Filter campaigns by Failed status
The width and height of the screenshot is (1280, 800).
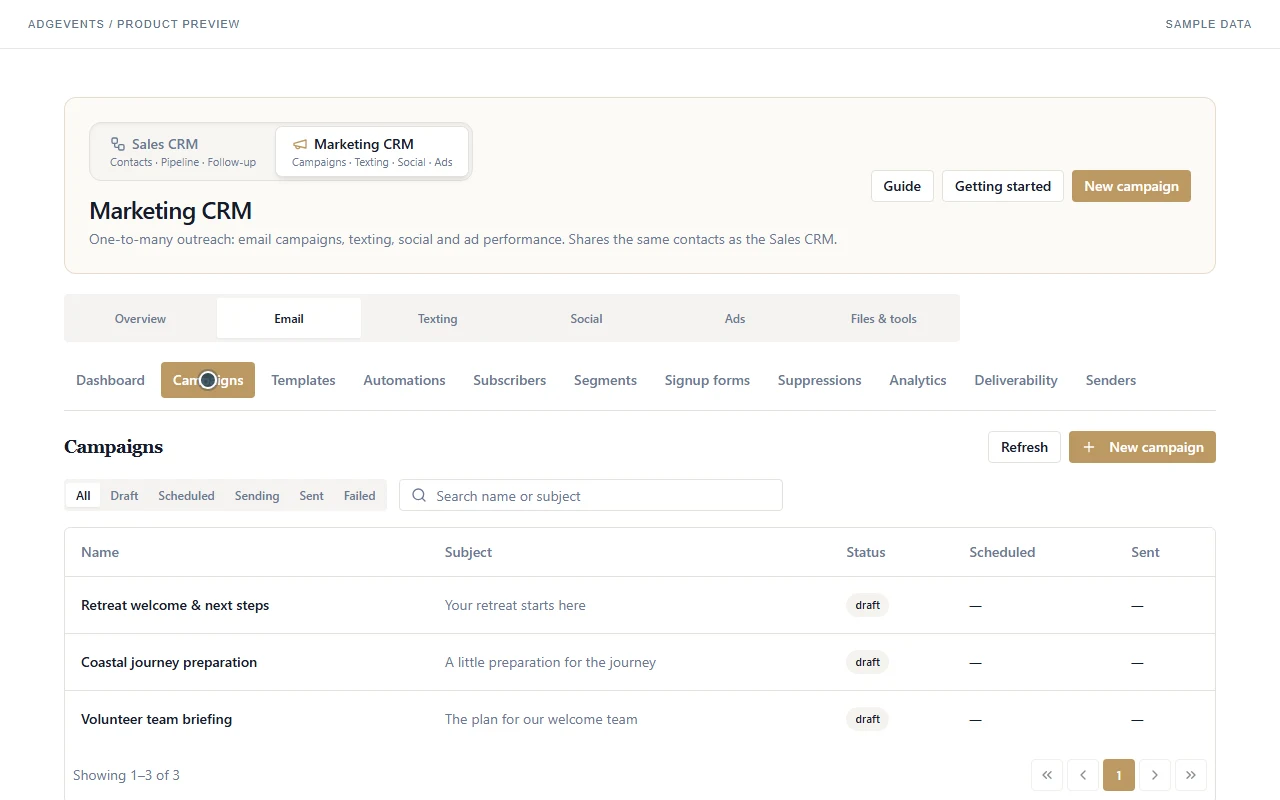coord(359,495)
